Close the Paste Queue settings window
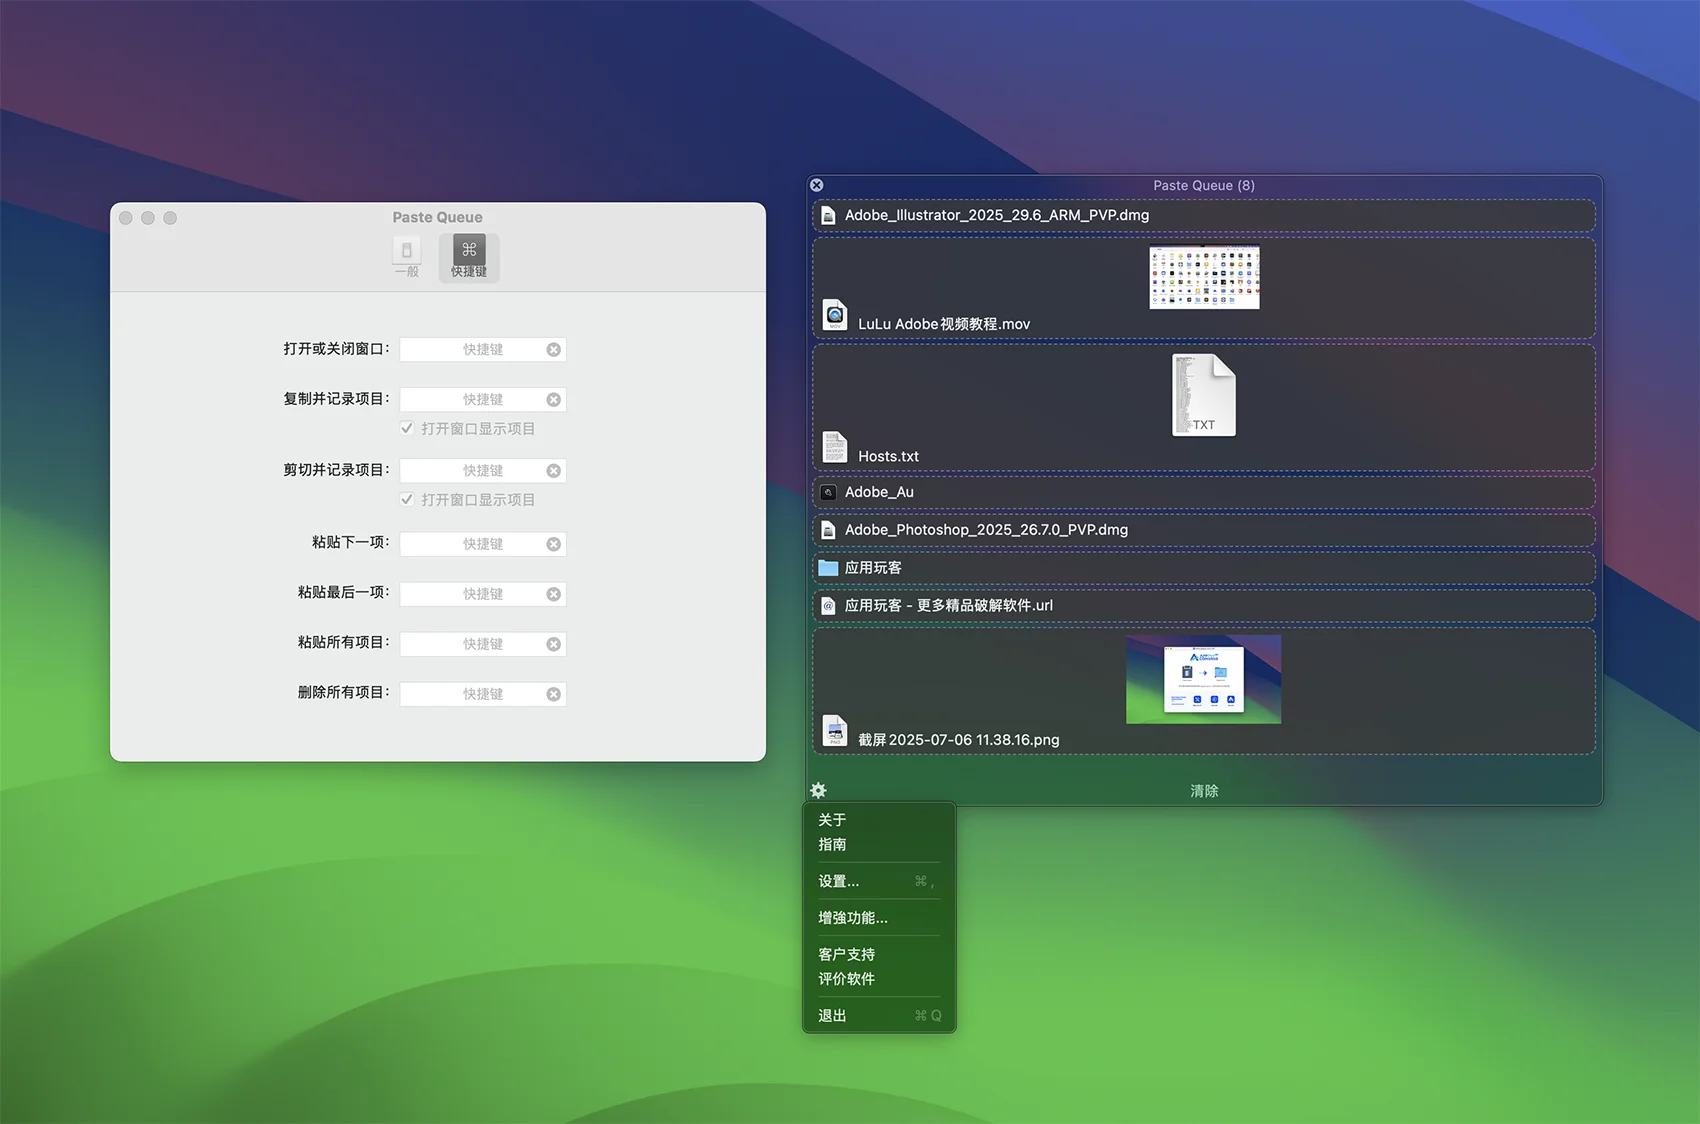 [126, 218]
